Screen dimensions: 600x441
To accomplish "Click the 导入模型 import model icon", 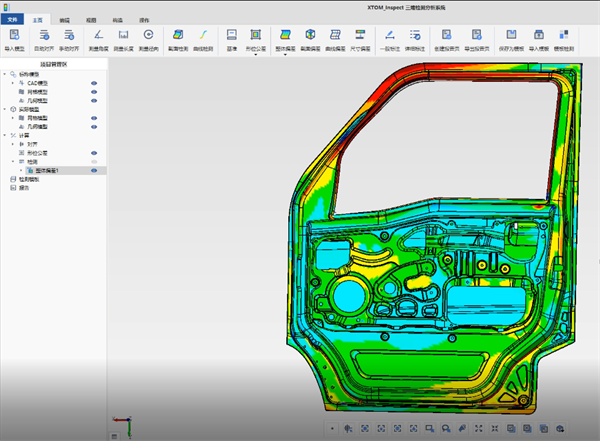I will pos(15,38).
